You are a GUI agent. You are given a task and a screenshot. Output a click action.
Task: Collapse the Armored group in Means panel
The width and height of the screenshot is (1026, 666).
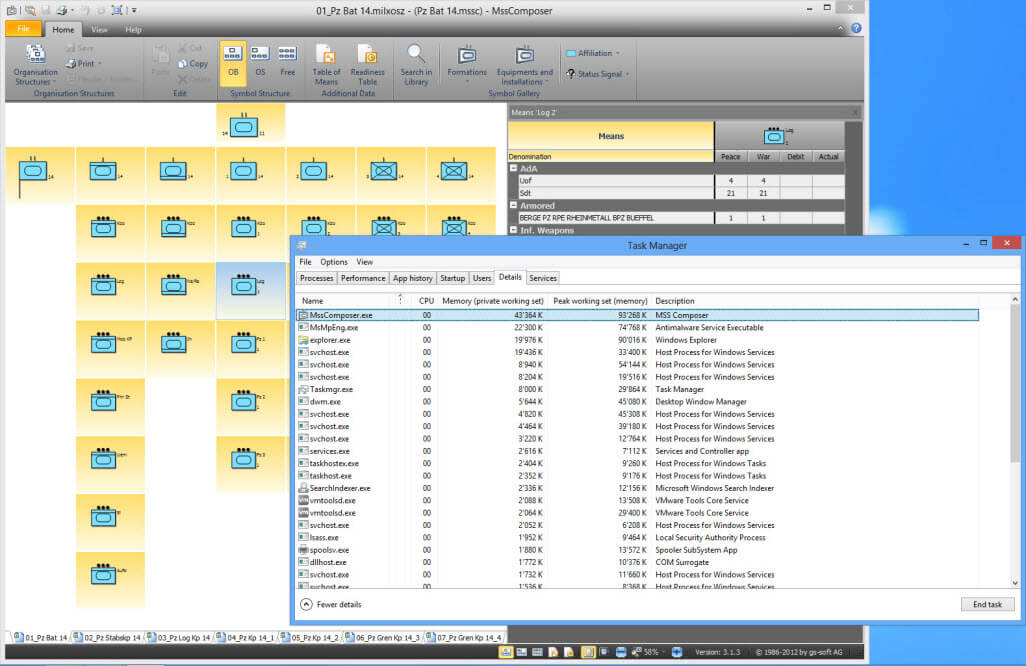click(514, 205)
